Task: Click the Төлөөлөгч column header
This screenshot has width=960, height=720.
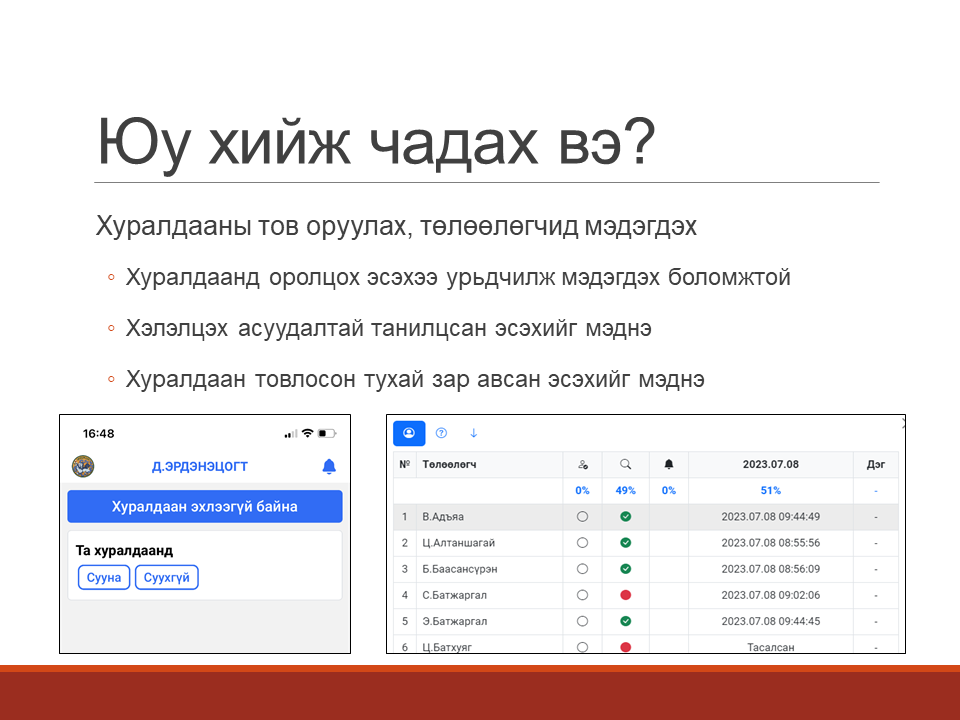Action: tap(450, 464)
